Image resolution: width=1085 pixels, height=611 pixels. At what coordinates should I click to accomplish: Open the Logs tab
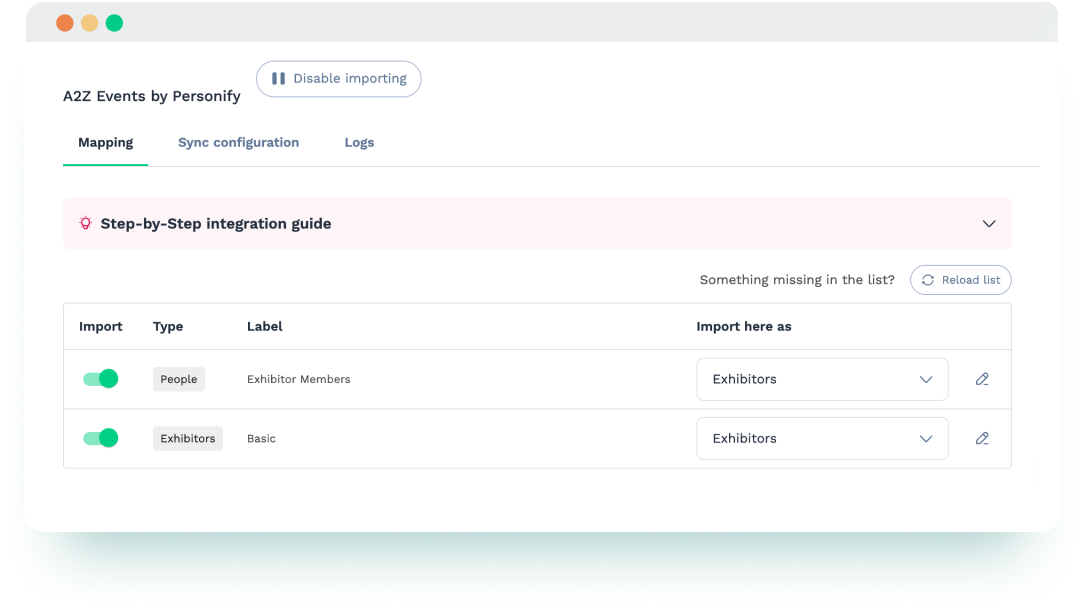(x=359, y=142)
